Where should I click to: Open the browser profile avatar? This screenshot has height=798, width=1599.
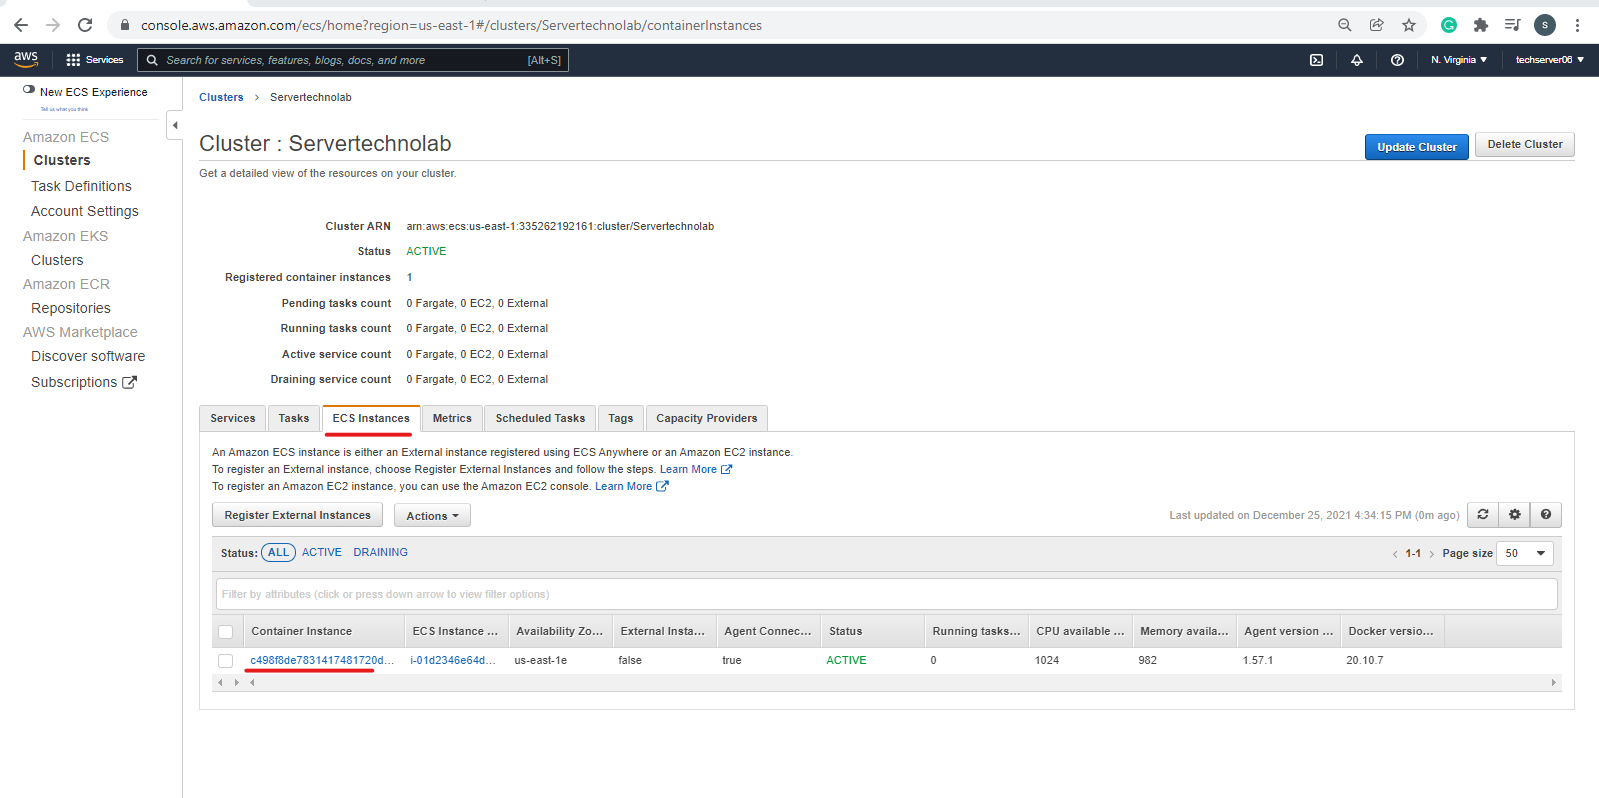coord(1545,25)
